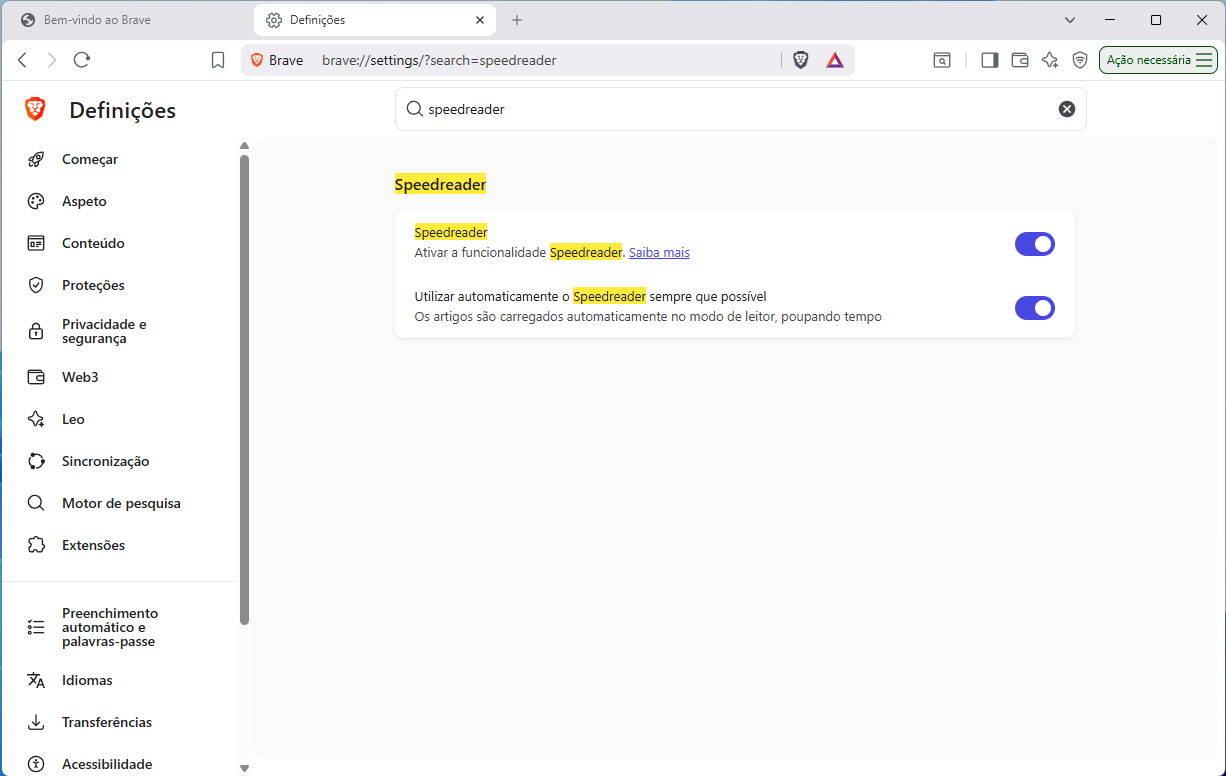
Task: Click the Brave lion logo beside Definições
Action: pyautogui.click(x=35, y=109)
